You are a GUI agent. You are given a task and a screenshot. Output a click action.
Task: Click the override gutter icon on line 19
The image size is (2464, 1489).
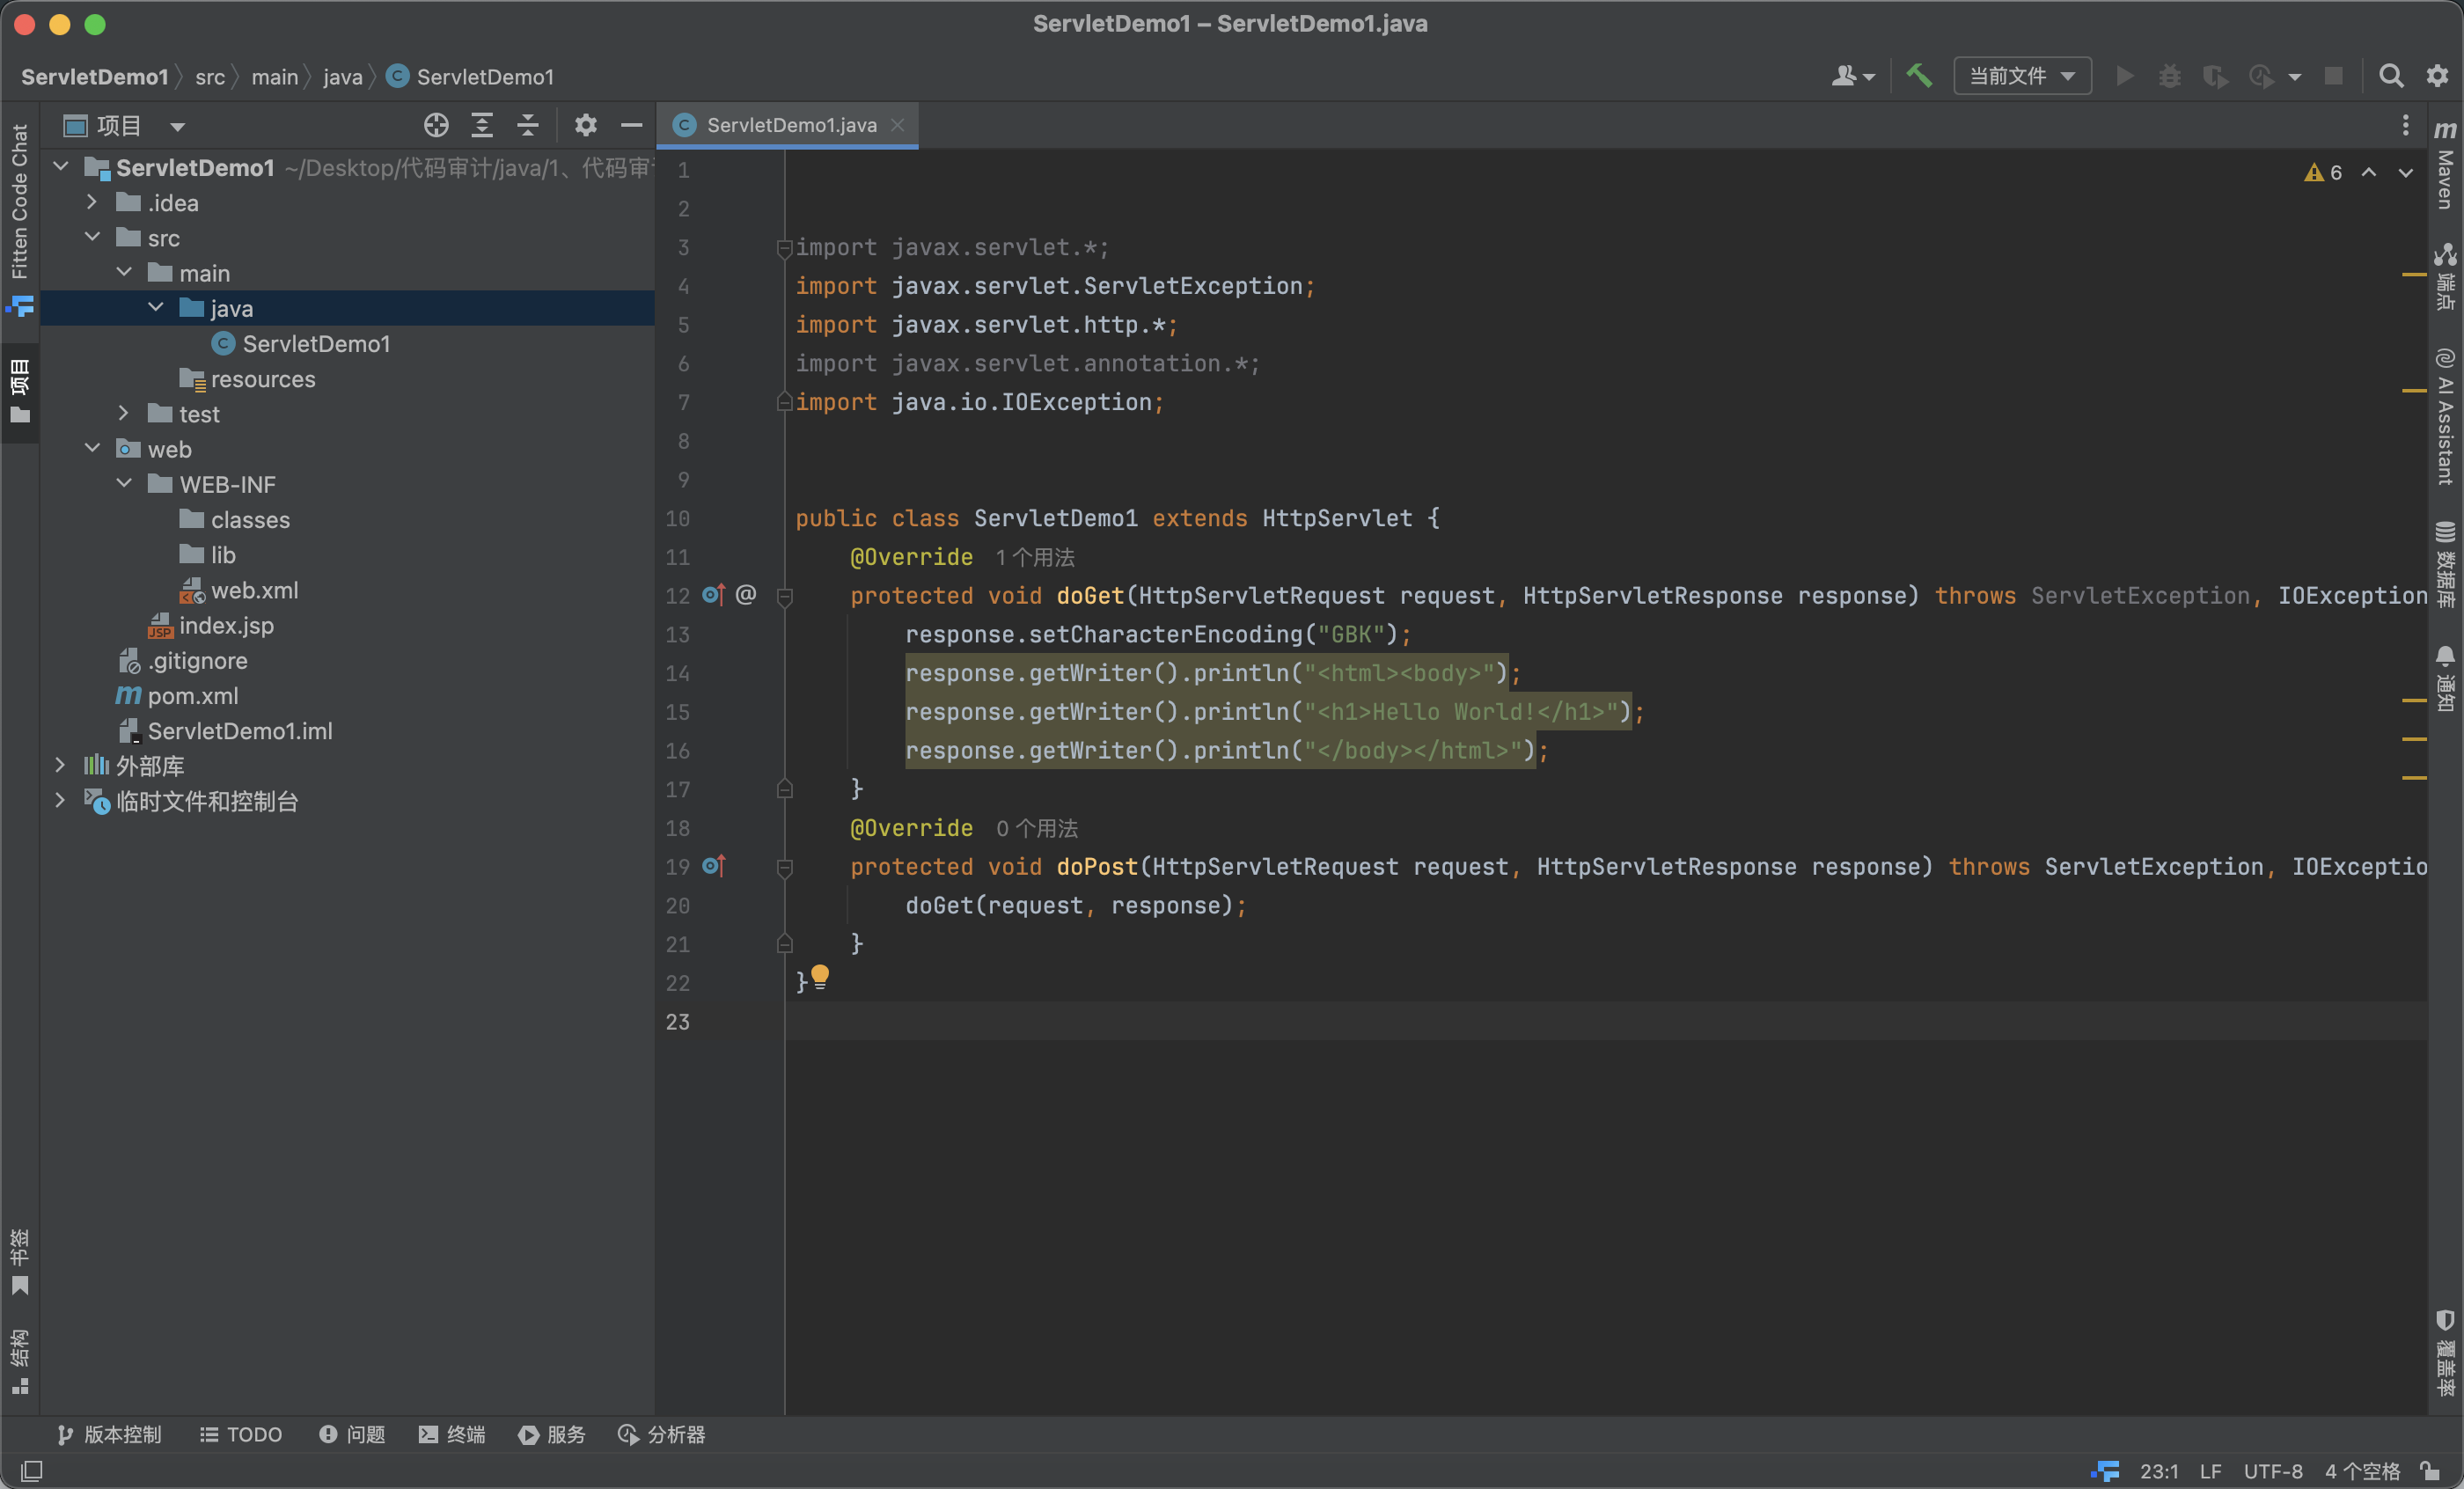[x=713, y=866]
